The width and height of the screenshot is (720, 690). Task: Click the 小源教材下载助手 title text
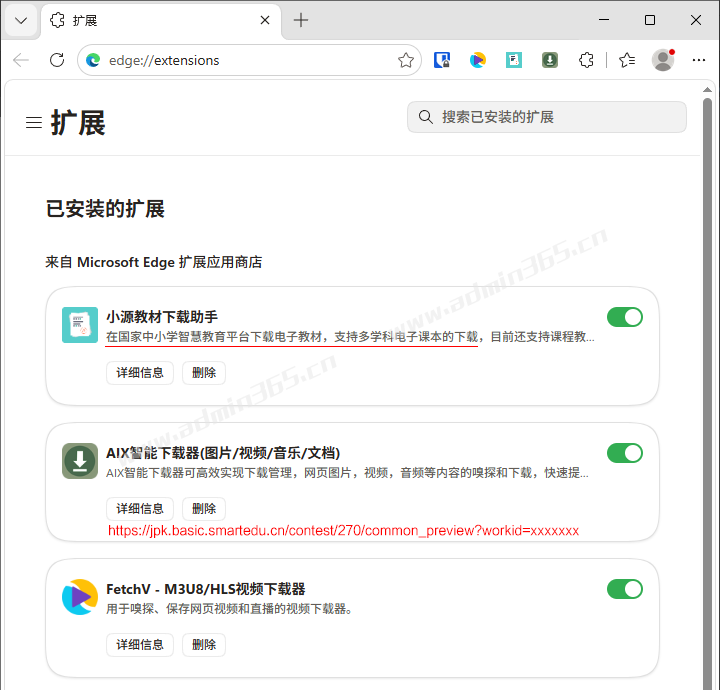(162, 317)
